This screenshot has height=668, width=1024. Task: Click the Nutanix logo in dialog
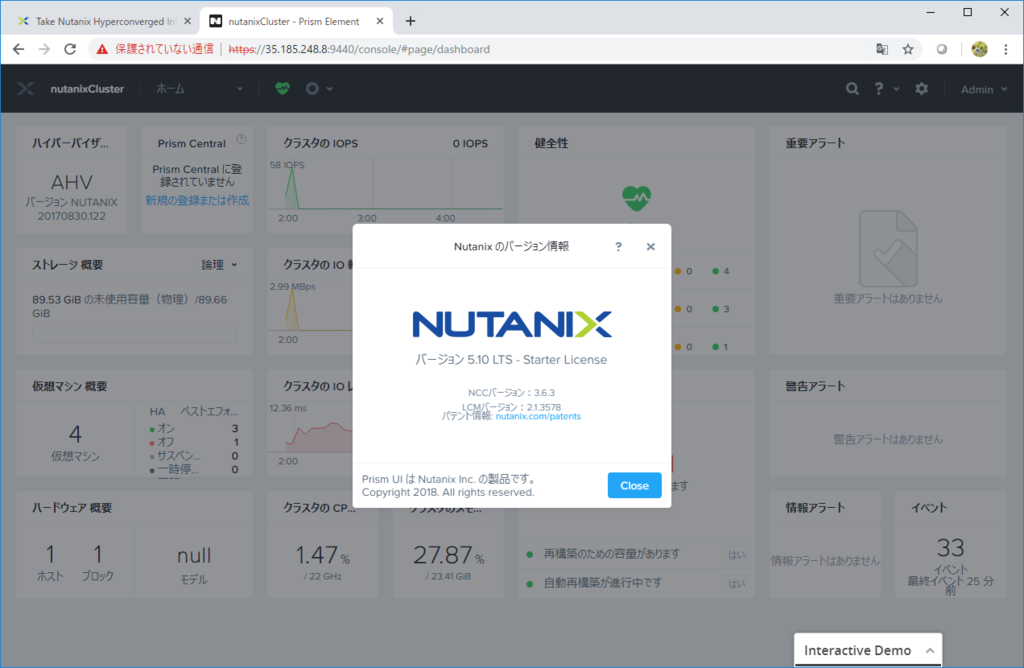click(512, 325)
